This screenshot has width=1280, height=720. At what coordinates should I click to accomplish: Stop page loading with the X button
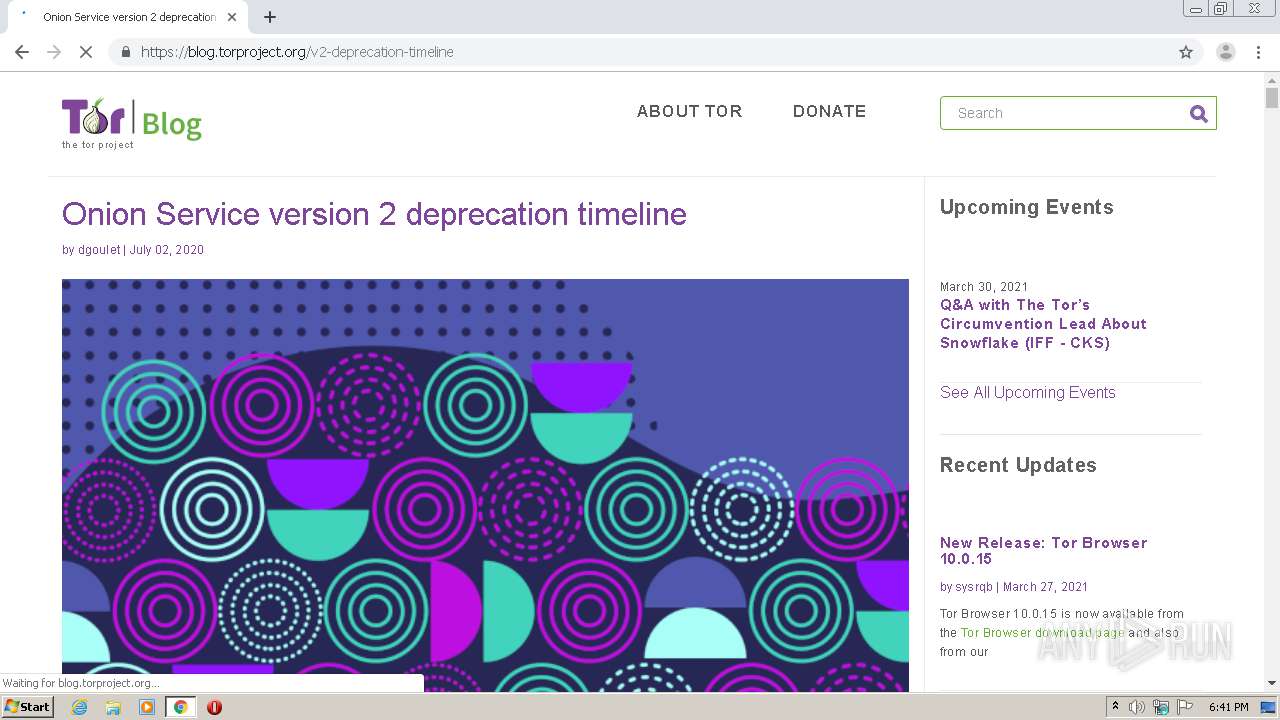[x=86, y=52]
